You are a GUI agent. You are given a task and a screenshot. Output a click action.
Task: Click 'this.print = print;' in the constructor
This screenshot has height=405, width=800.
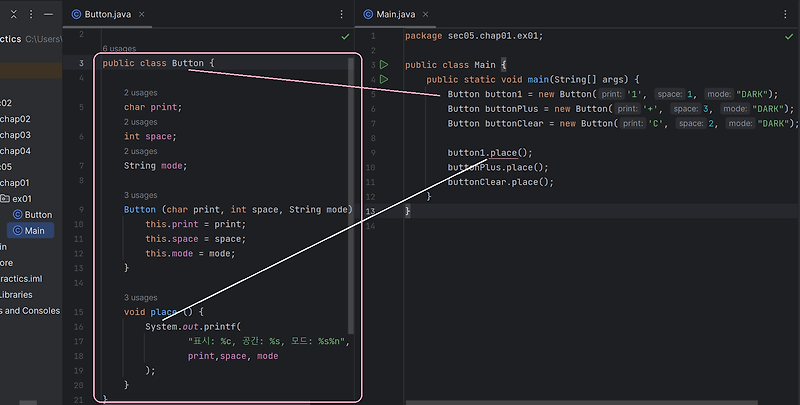pos(195,224)
